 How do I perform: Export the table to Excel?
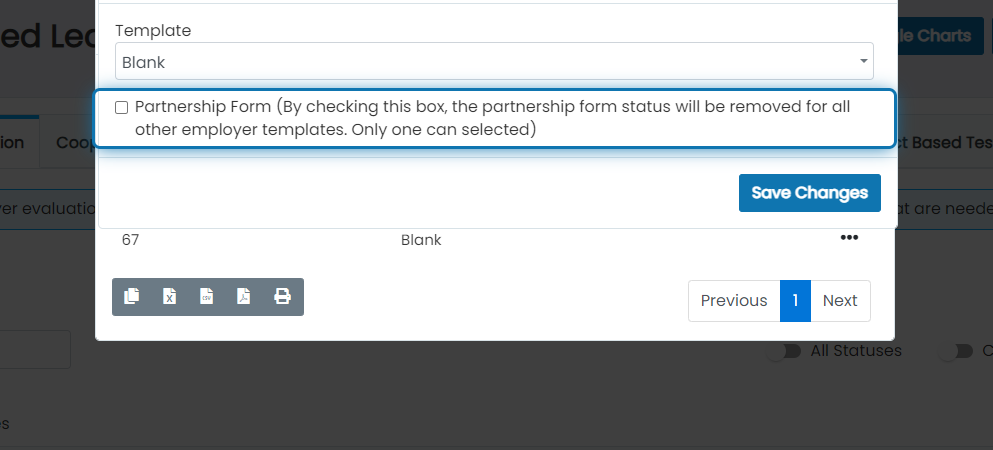[169, 296]
